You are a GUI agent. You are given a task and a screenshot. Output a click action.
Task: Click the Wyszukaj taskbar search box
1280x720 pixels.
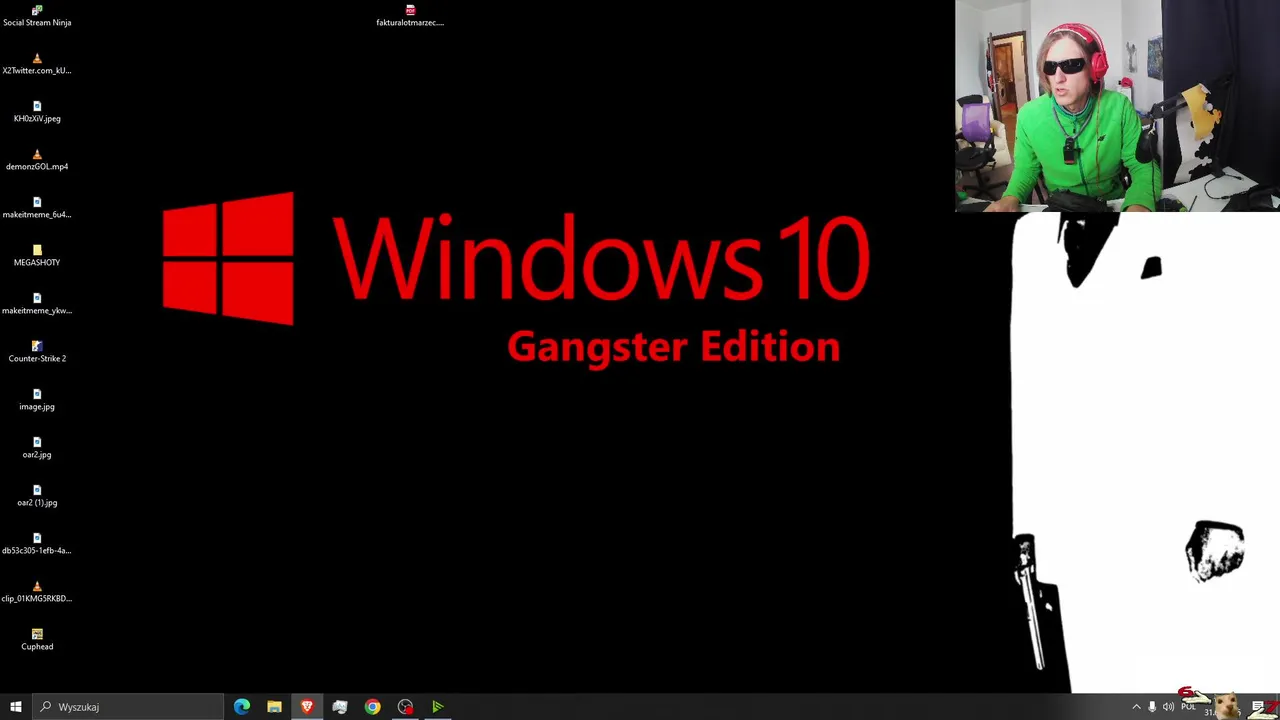pos(128,707)
